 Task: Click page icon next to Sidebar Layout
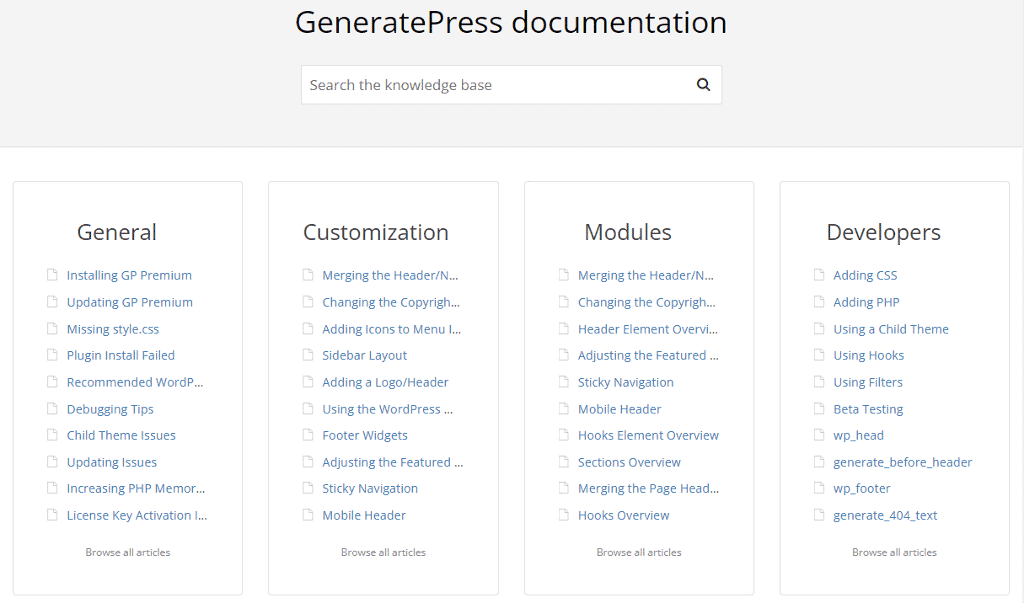(308, 355)
